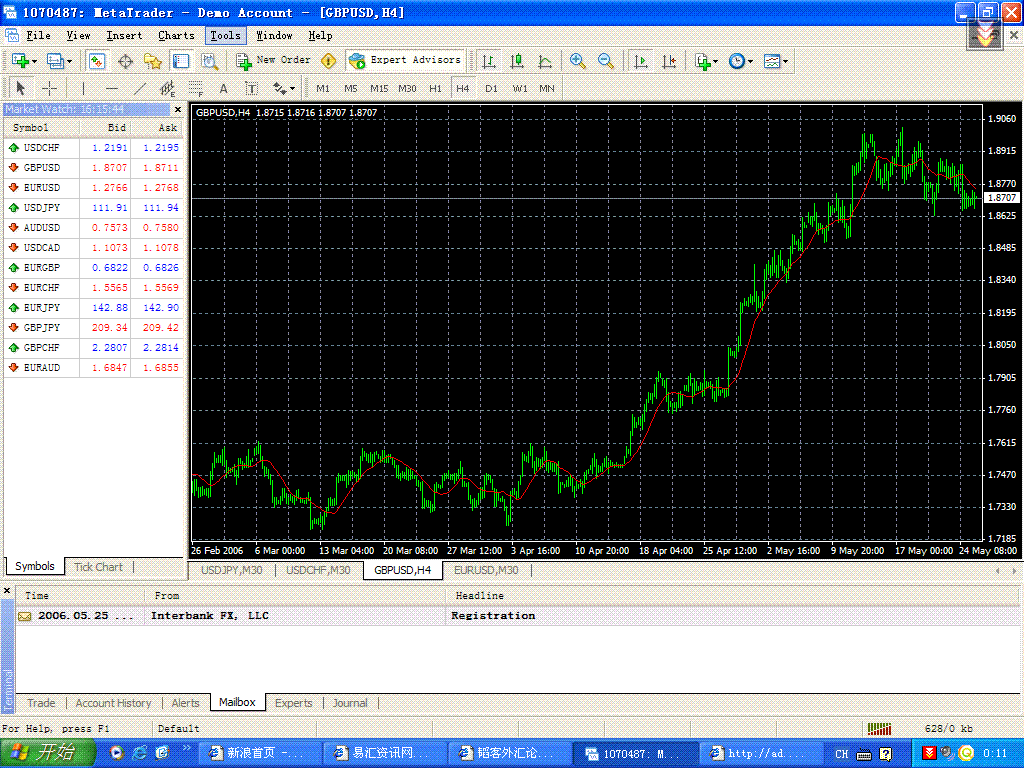Open the EURUSD,M30 chart tab
This screenshot has width=1024, height=768.
[x=486, y=570]
